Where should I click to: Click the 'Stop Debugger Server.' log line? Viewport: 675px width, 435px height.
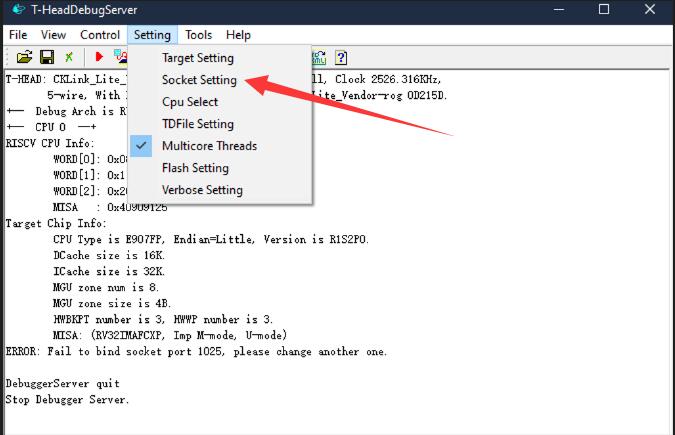pos(67,400)
